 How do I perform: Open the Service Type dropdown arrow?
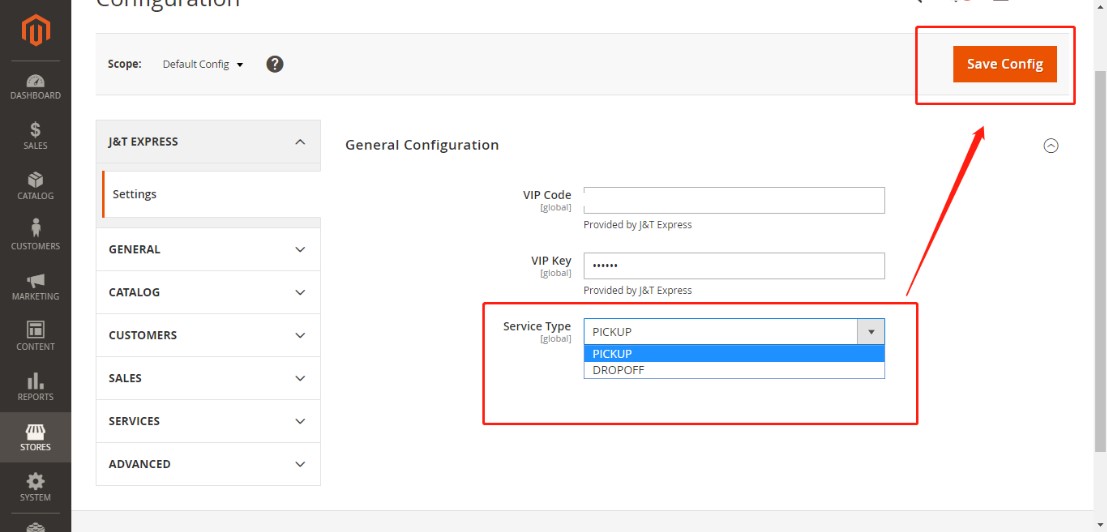(870, 332)
